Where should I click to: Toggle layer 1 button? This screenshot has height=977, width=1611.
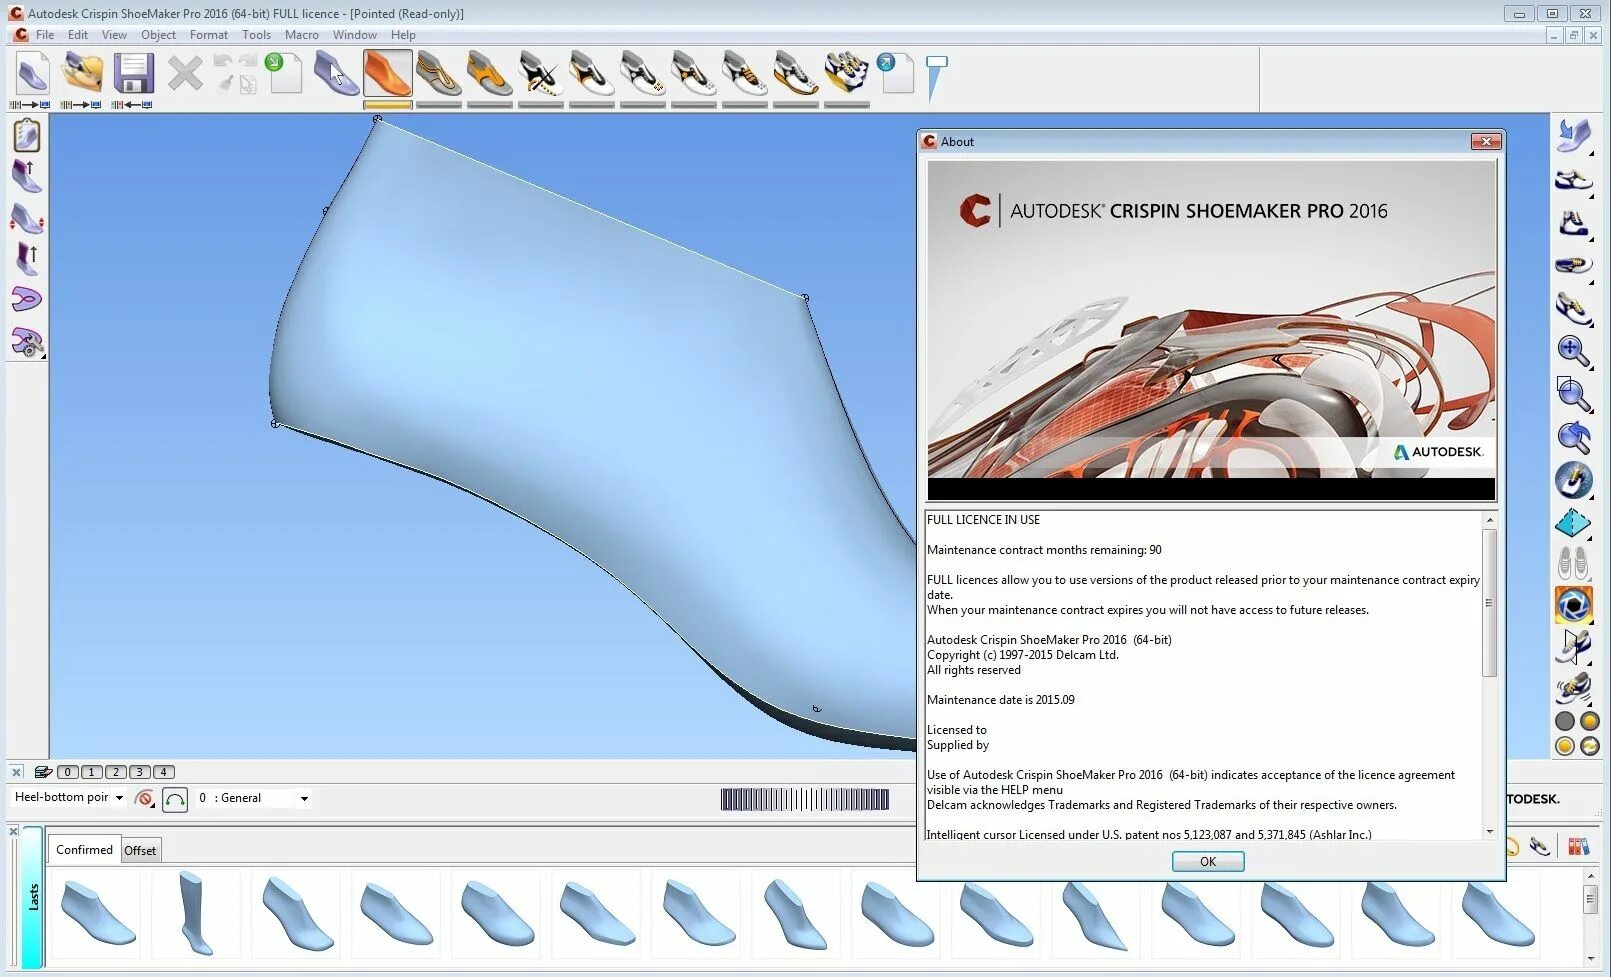(x=91, y=772)
